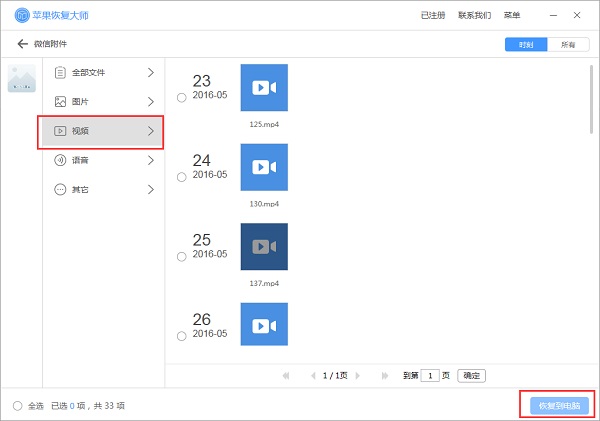The height and width of the screenshot is (421, 600).
Task: Select the radio button for date 23
Action: pos(182,98)
